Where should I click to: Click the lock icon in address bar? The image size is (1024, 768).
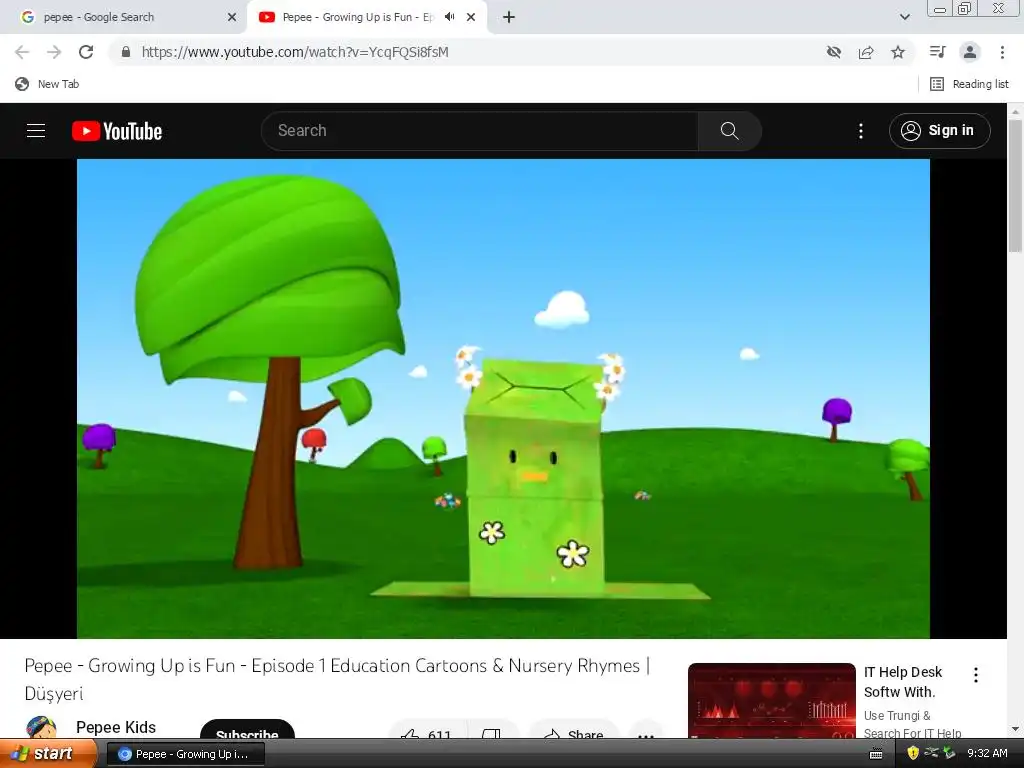click(126, 52)
